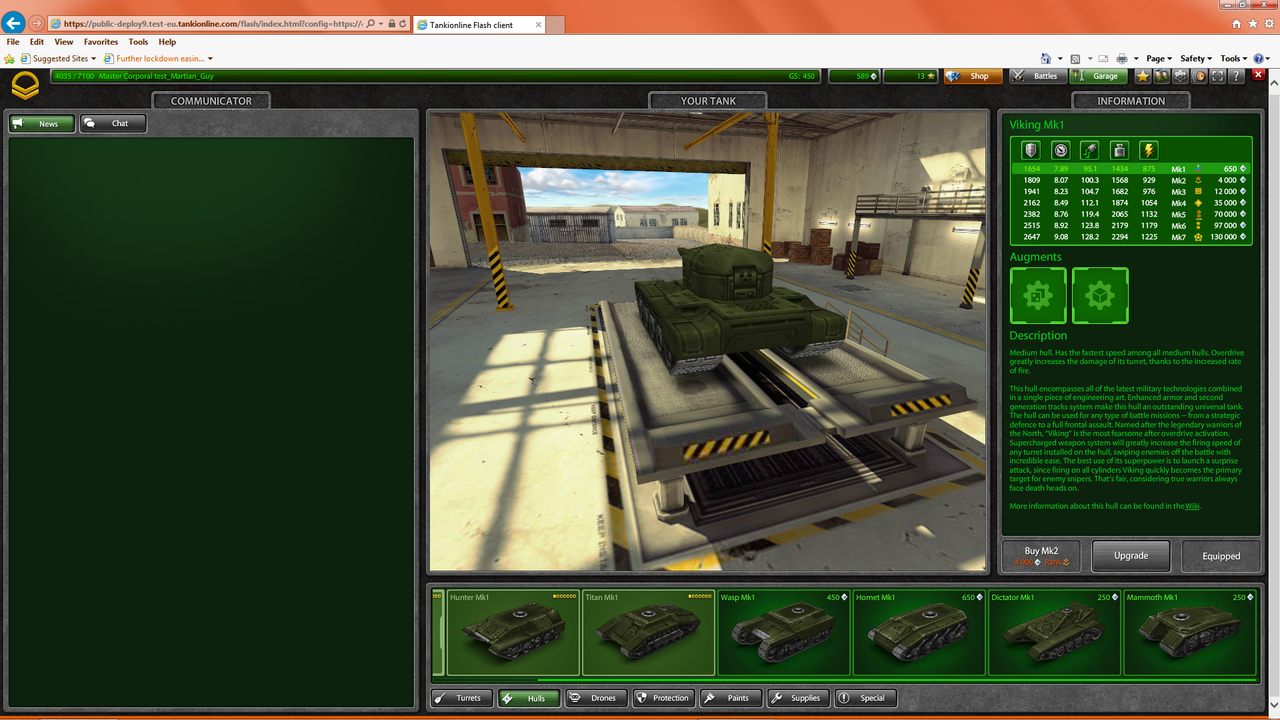Select the Wasp Mk1 hull thumbnail
The image size is (1280, 720).
(784, 633)
